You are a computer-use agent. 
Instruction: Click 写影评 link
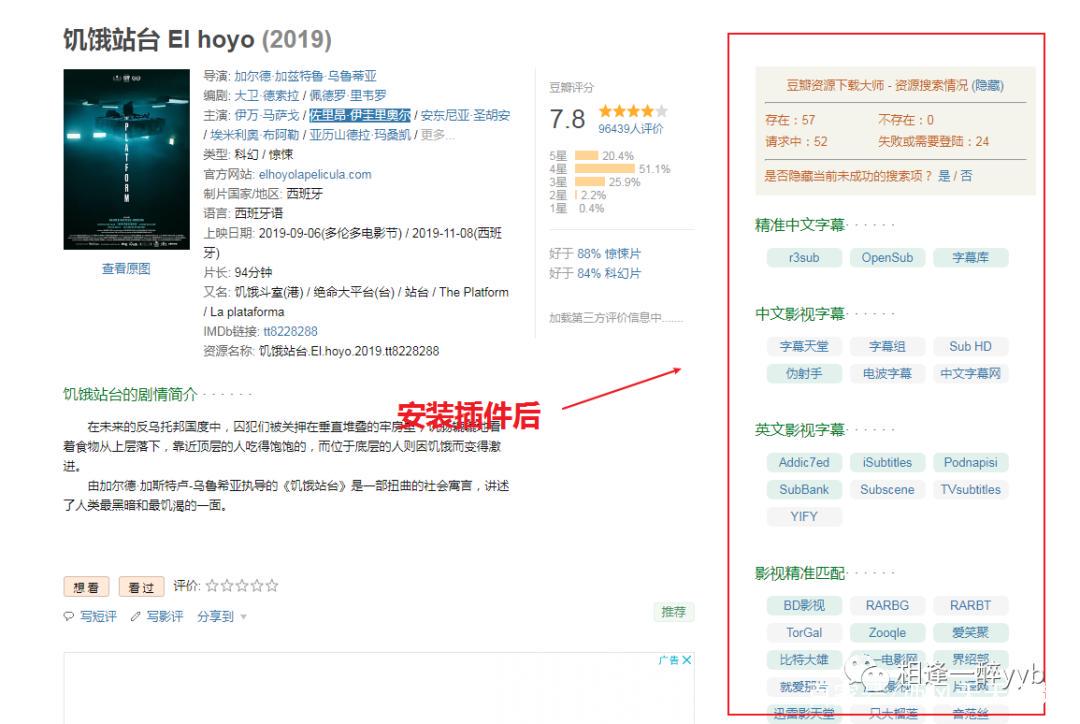pyautogui.click(x=165, y=617)
